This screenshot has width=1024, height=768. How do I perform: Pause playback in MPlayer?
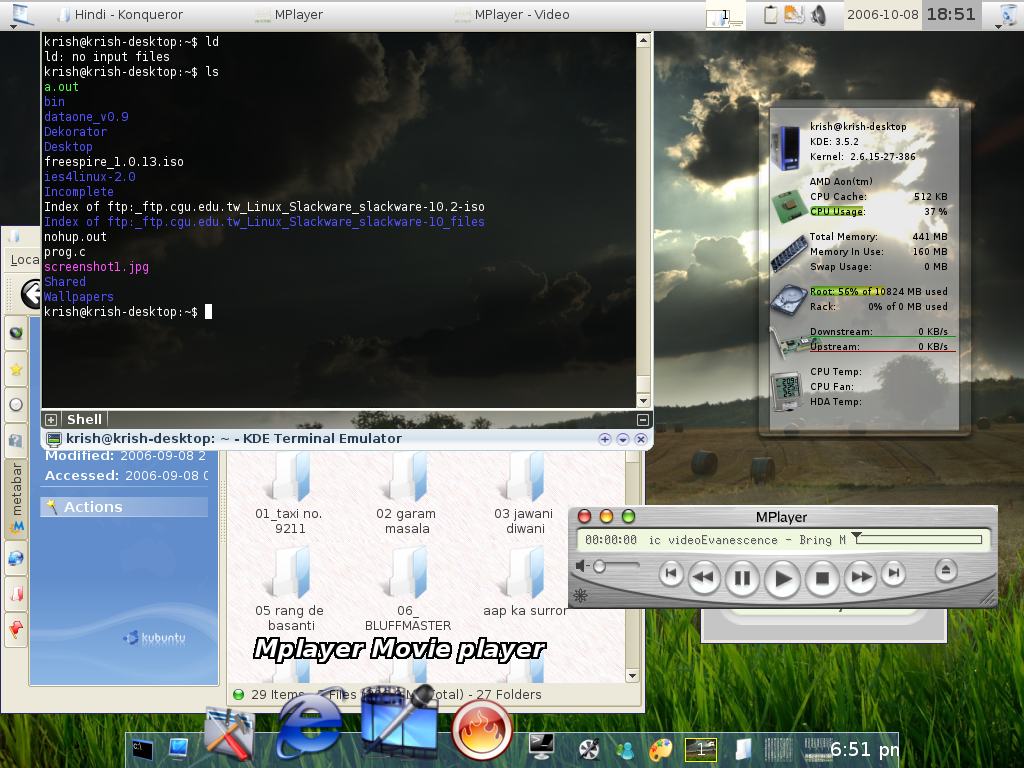(743, 577)
